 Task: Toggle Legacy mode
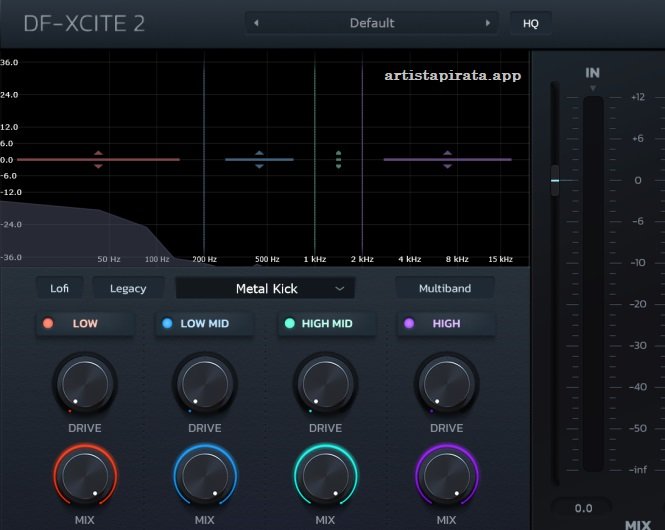click(x=128, y=288)
